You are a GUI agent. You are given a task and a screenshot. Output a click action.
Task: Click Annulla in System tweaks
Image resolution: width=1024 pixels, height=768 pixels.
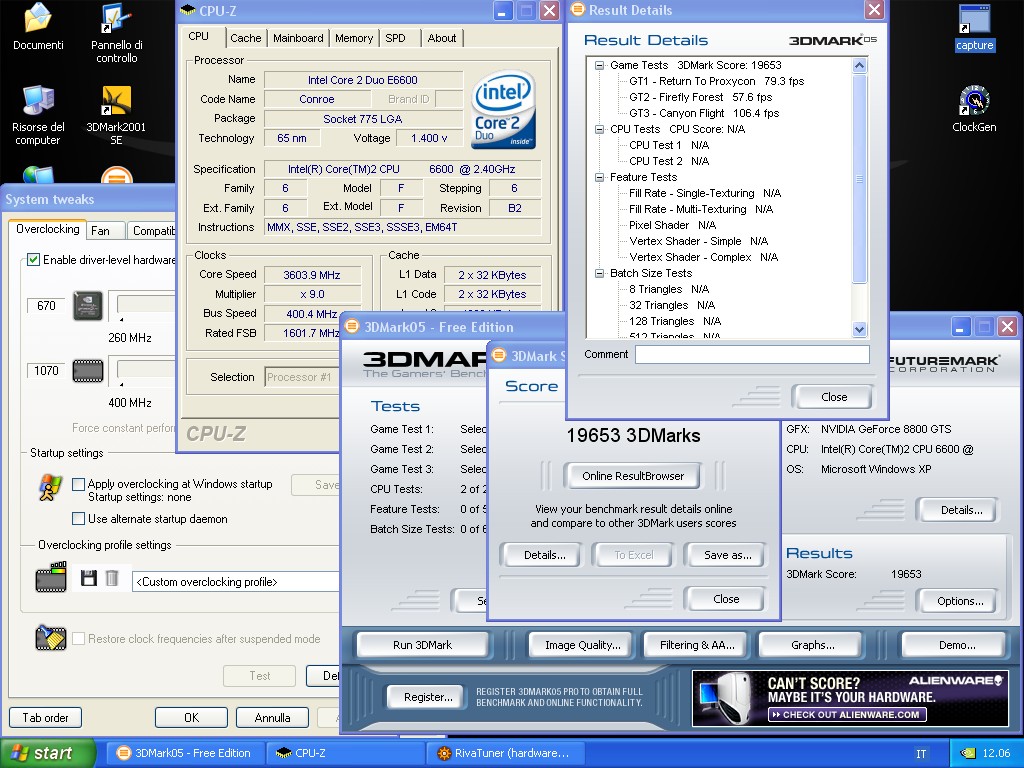pos(272,718)
